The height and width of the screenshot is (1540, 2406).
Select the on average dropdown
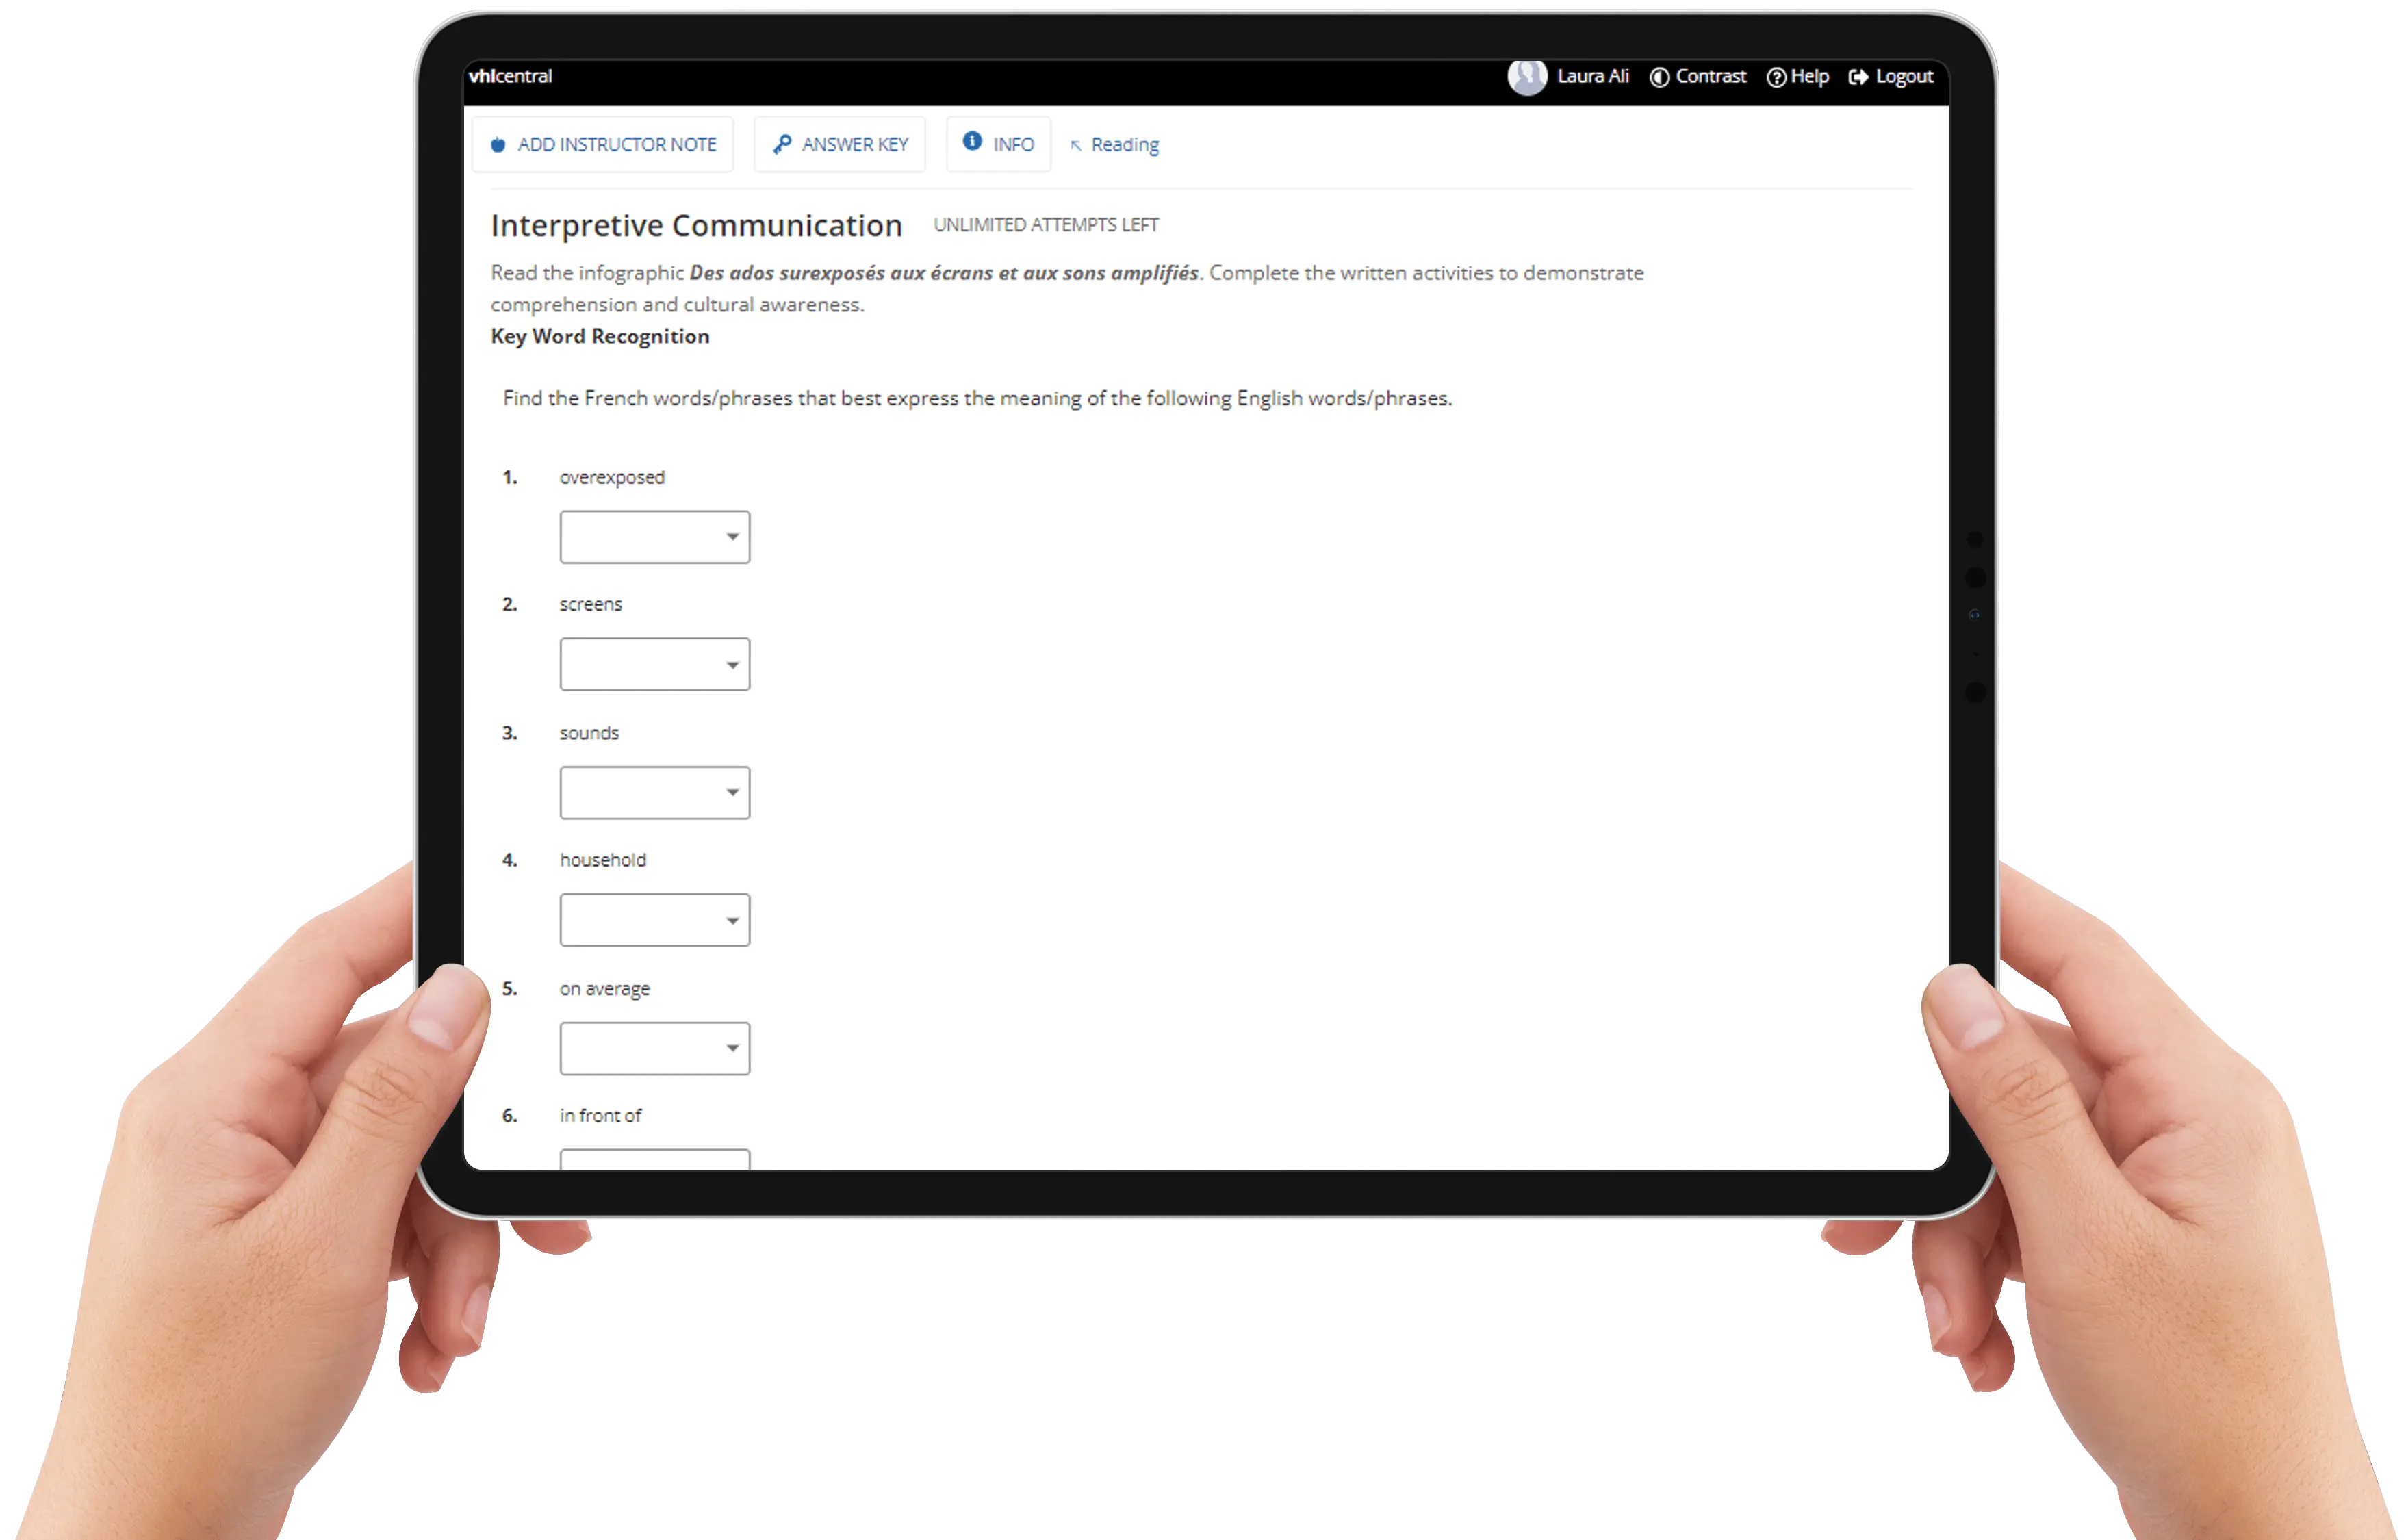(x=656, y=1047)
